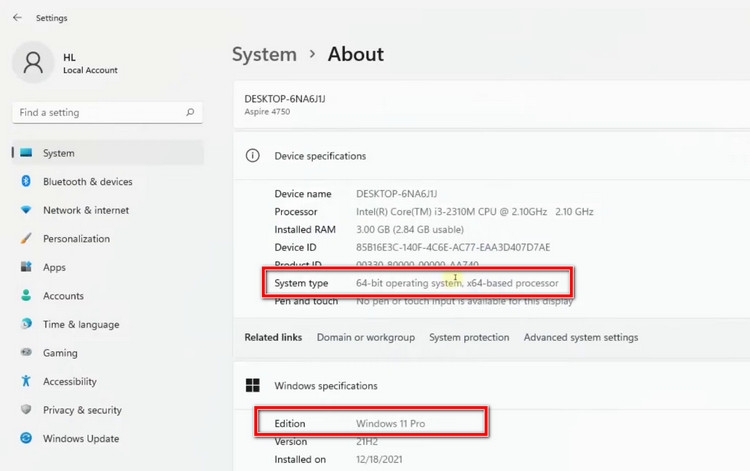The width and height of the screenshot is (750, 471).
Task: Click the Windows 11 Pro edition value
Action: pyautogui.click(x=390, y=424)
